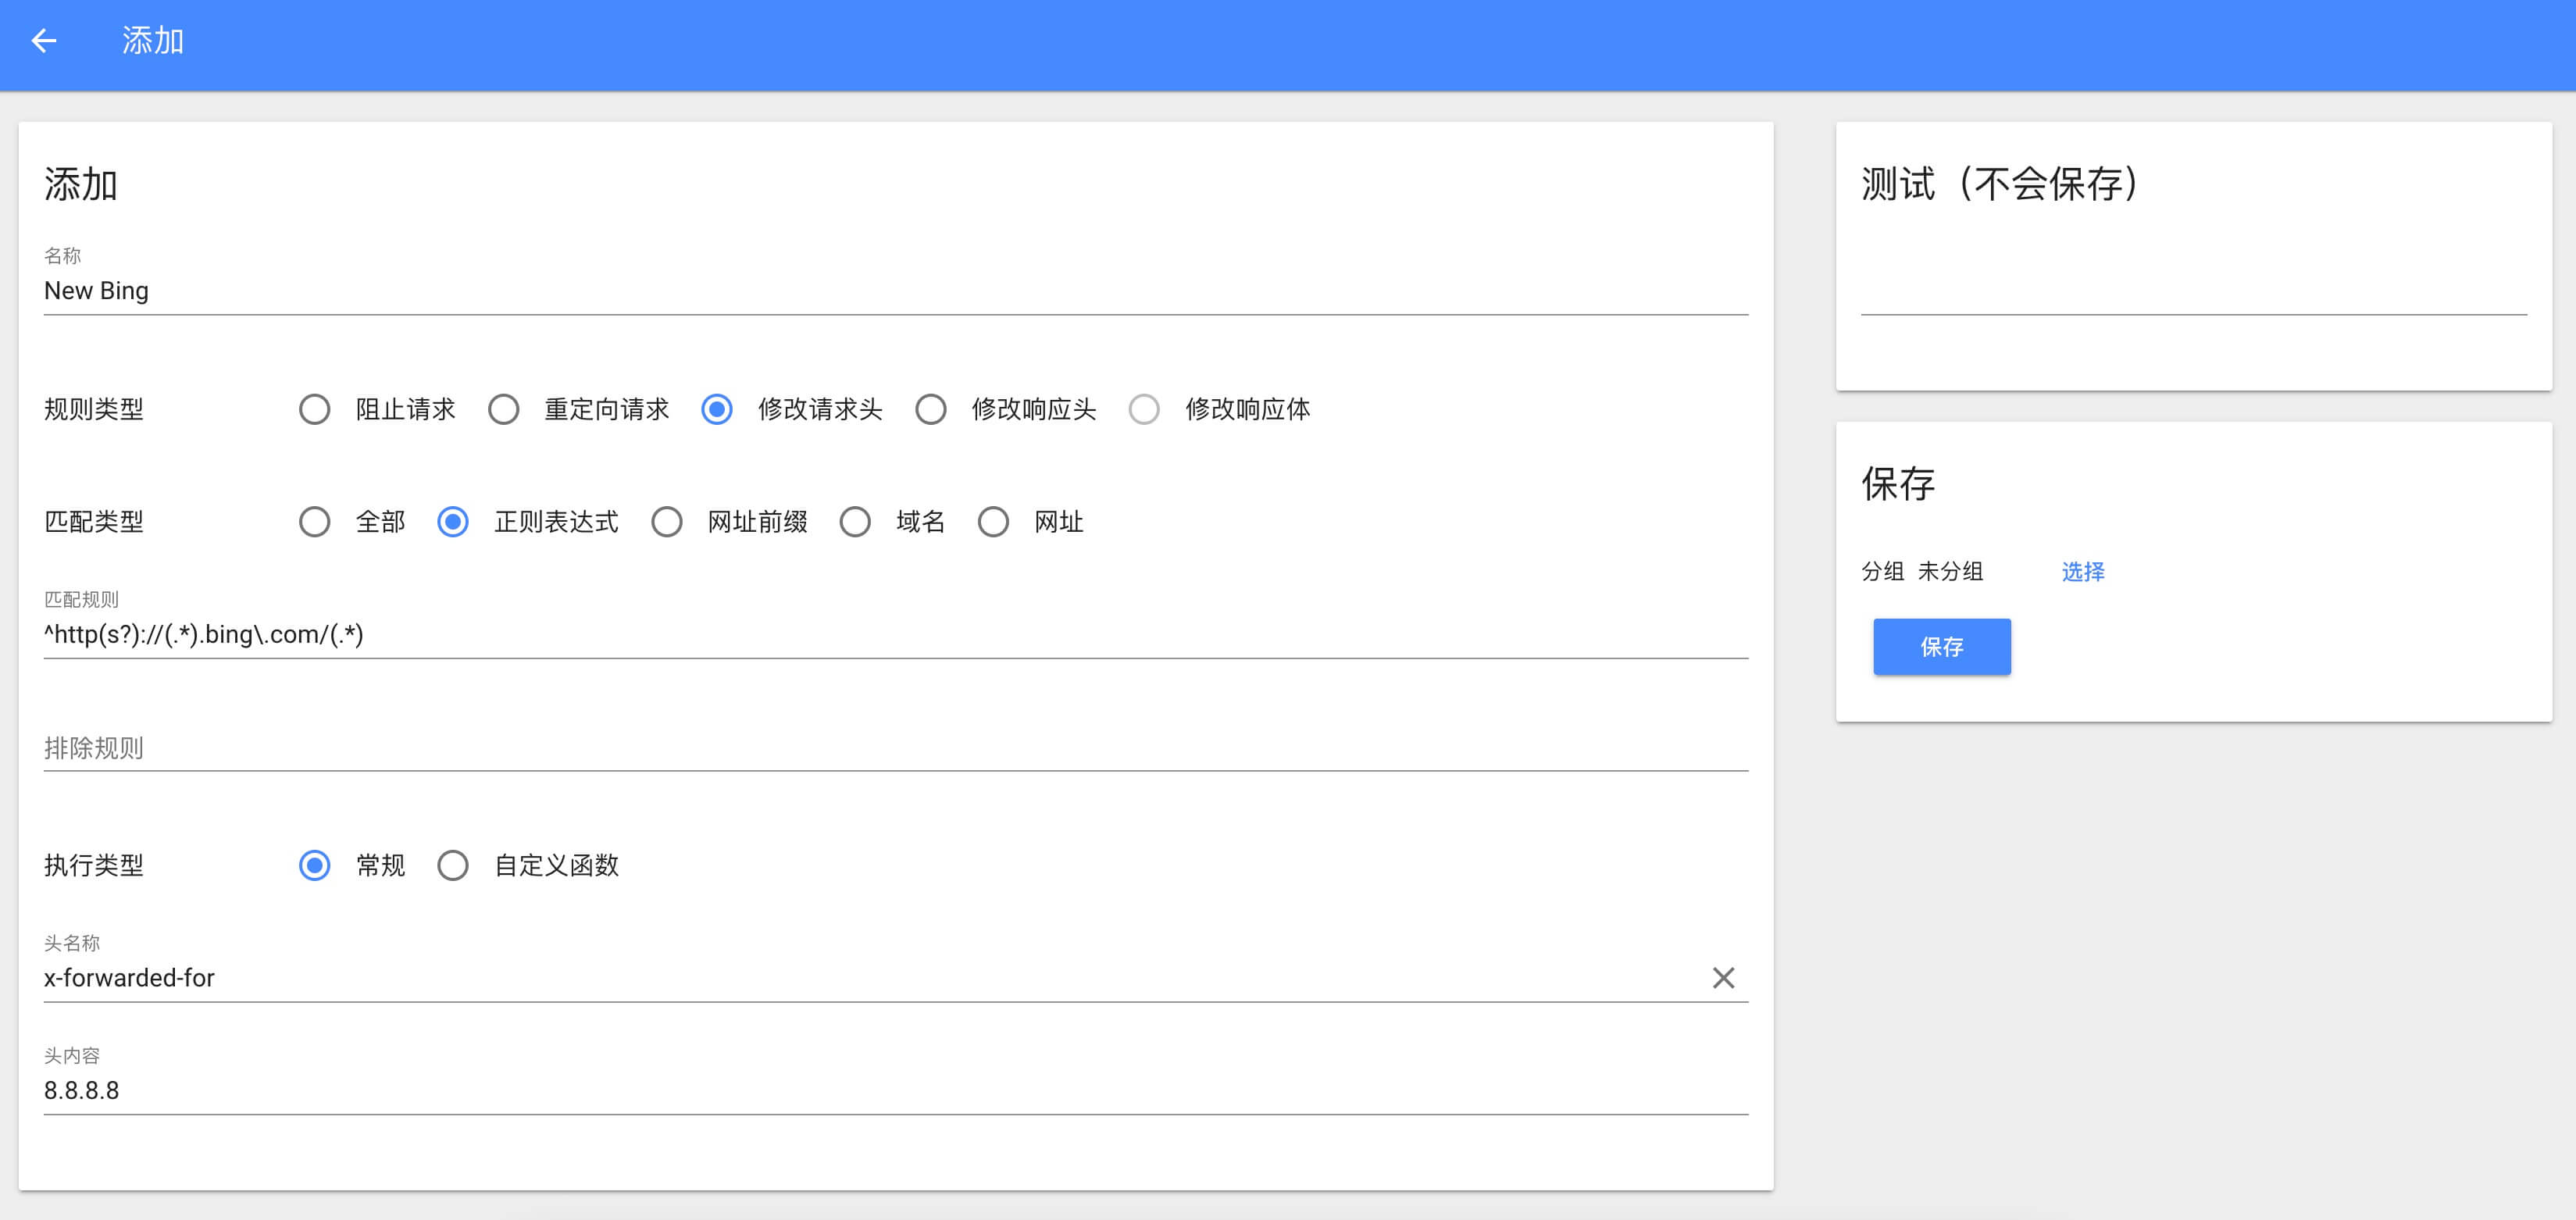
Task: Select the 重定向请求 rule type
Action: tap(503, 409)
